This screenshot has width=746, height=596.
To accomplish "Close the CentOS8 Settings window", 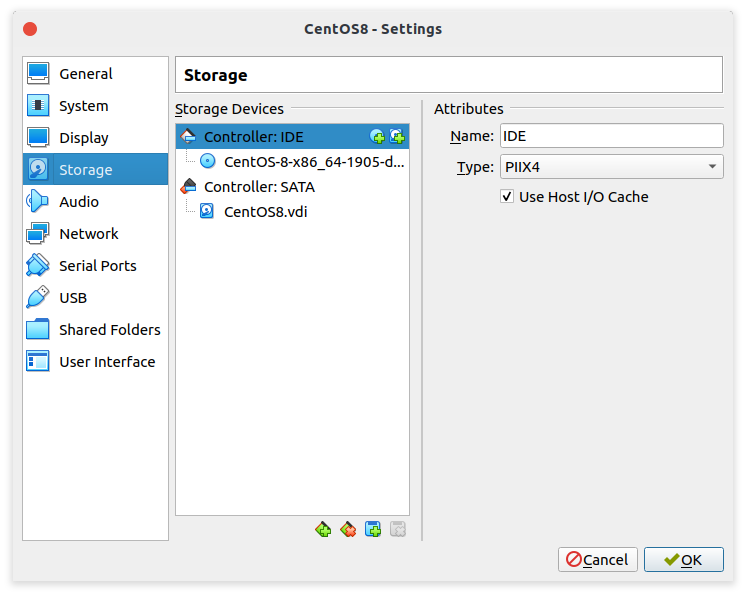I will tap(30, 29).
